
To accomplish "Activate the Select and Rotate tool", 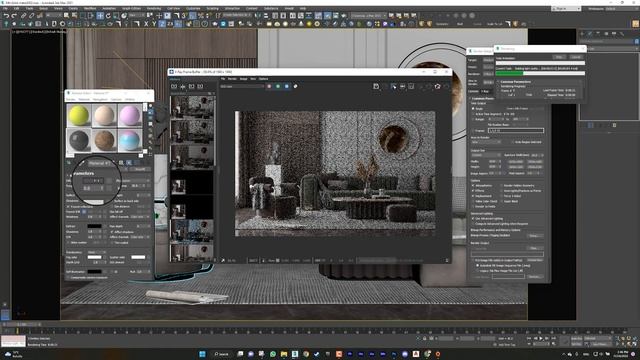I will click(108, 16).
